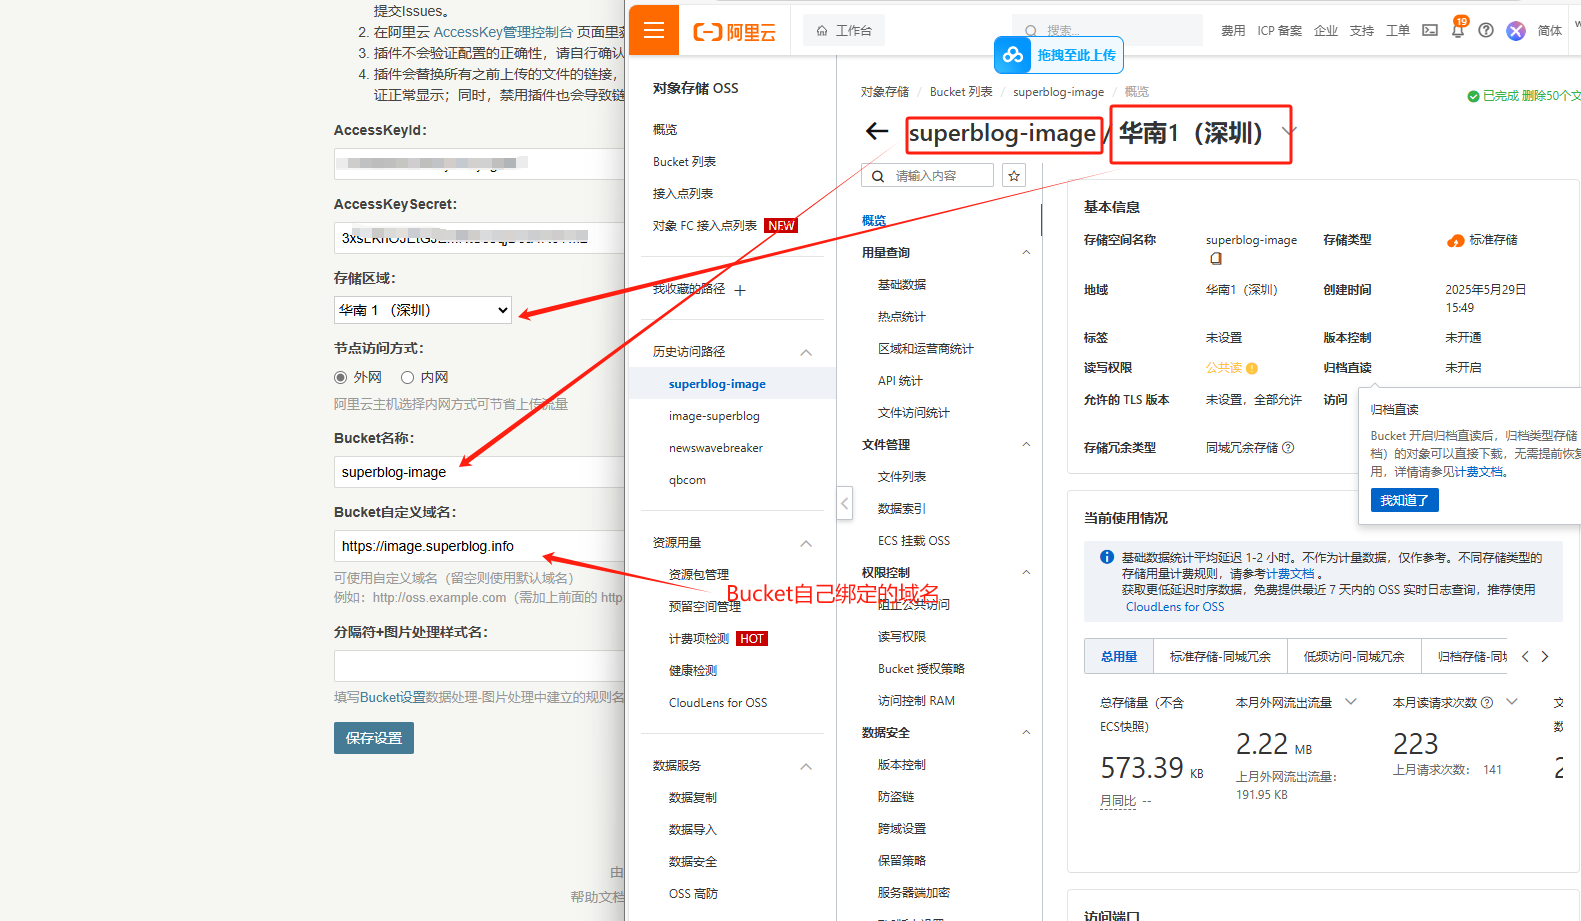
Task: Go back using the arrow beside superblog-image
Action: tap(877, 131)
